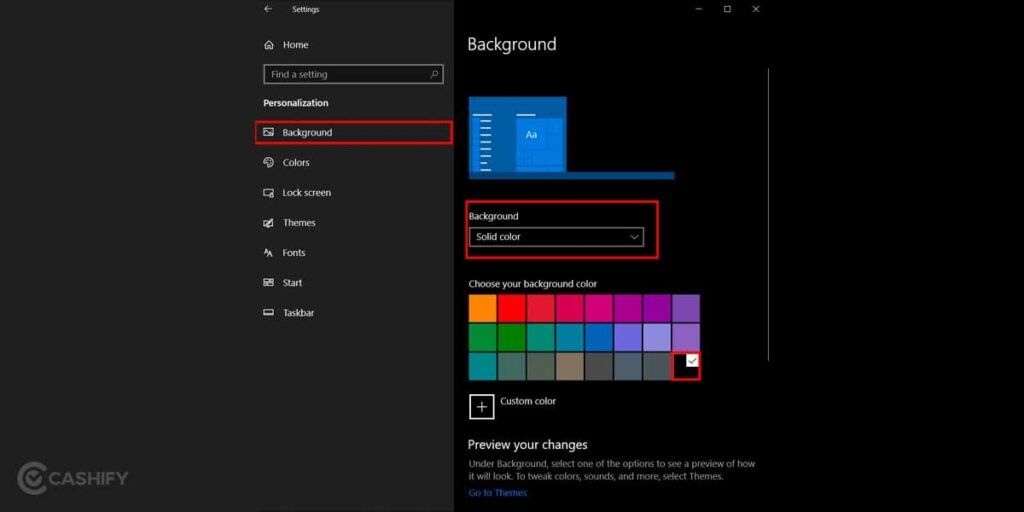Go back with the Settings back arrow
The width and height of the screenshot is (1024, 512).
click(268, 9)
